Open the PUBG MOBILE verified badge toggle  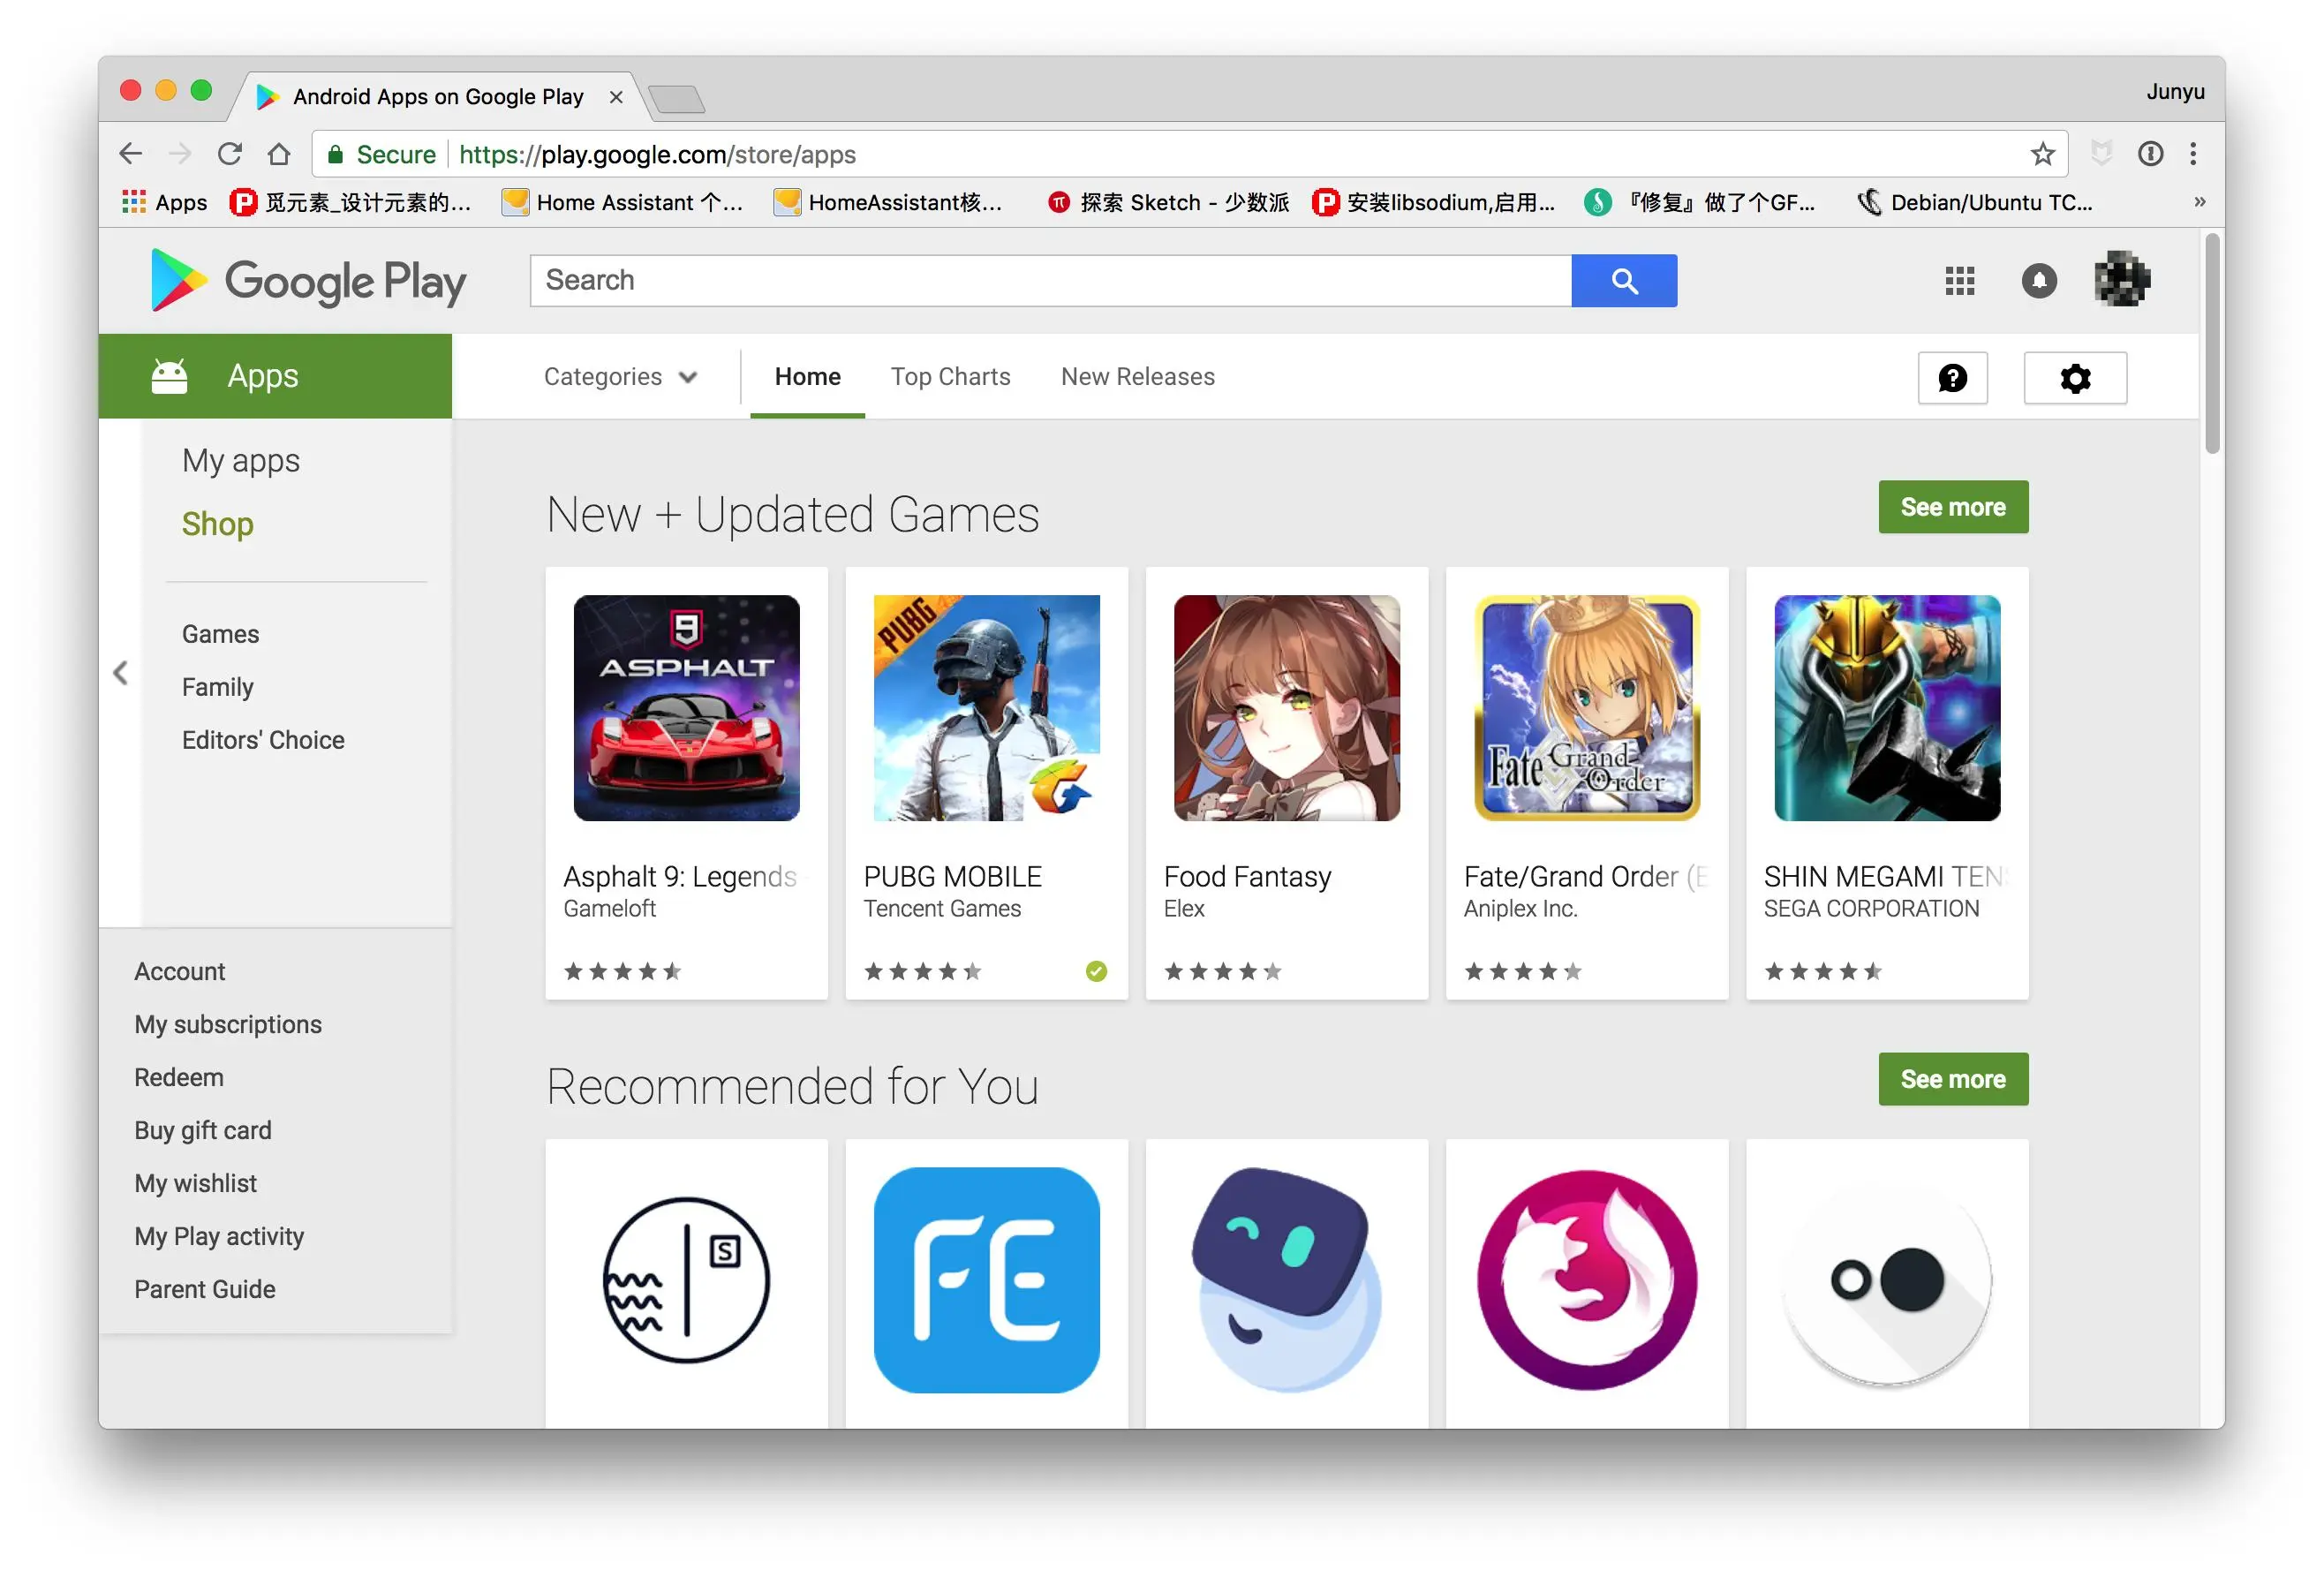[1090, 969]
